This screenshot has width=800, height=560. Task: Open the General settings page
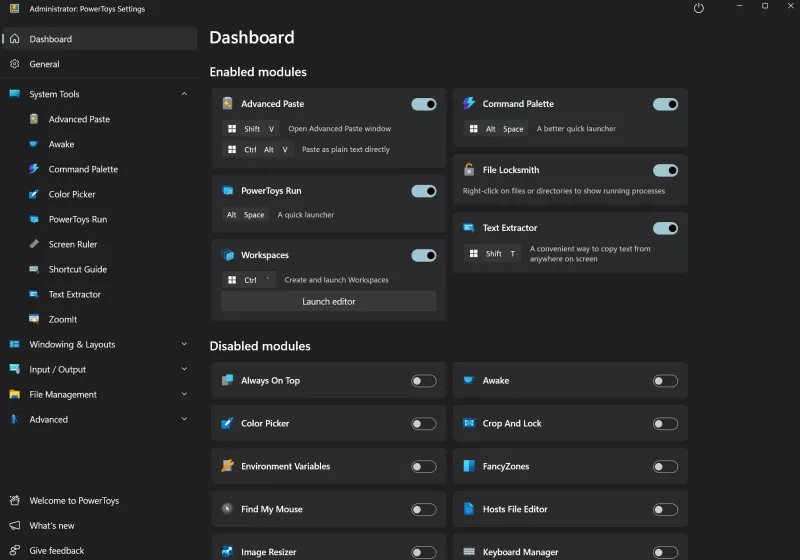(x=44, y=64)
